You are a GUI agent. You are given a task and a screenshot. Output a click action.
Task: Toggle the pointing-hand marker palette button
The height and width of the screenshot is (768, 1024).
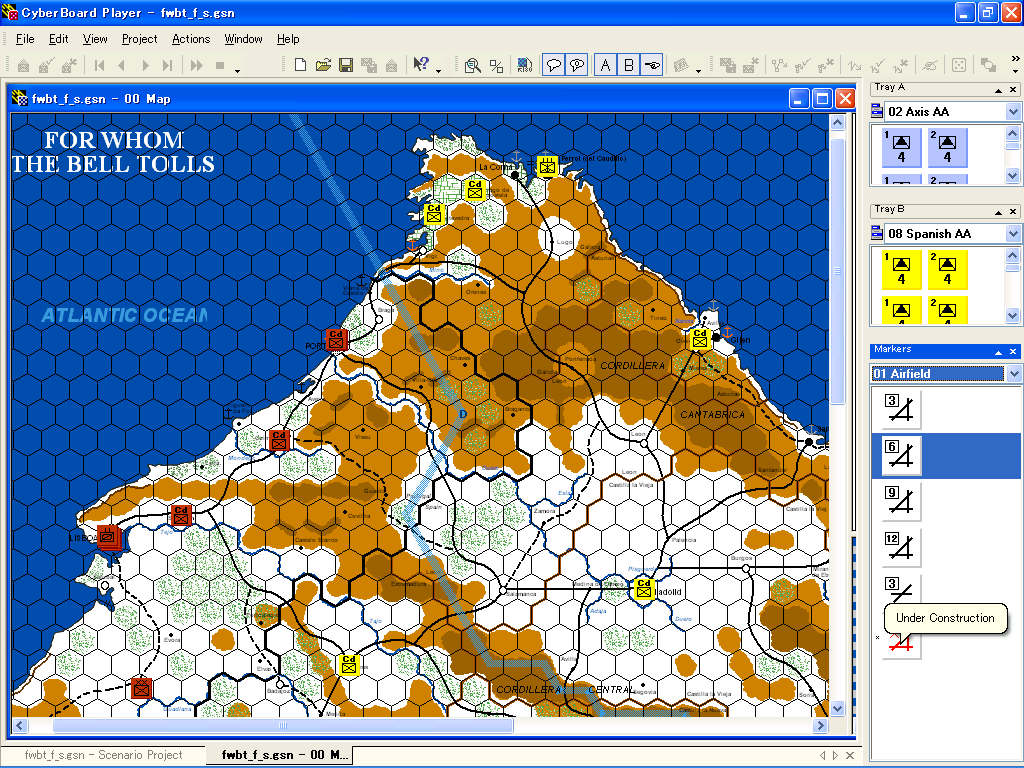(x=652, y=66)
